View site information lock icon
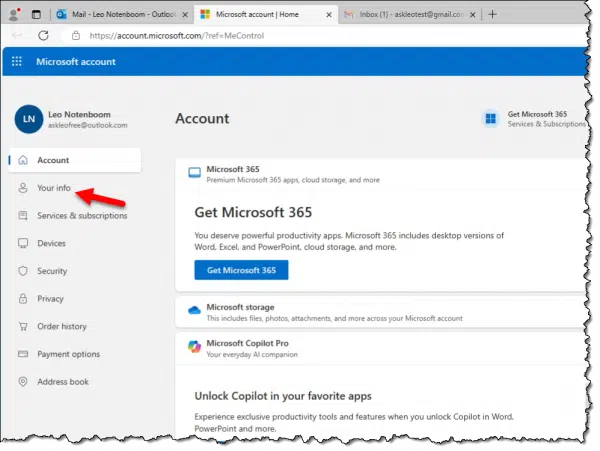Screen dimensions: 600x451 (76, 36)
